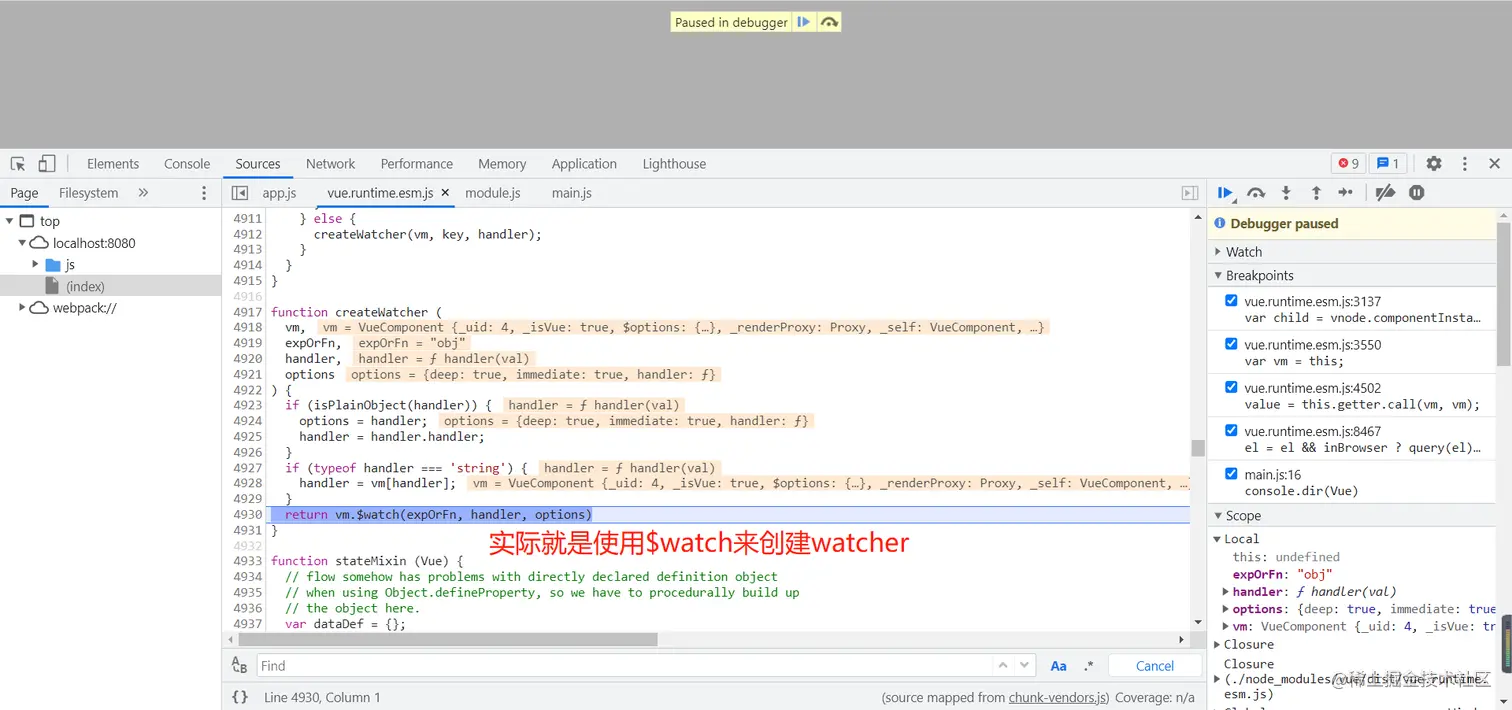Expand the vm VueComponent variable
1512x710 pixels.
[x=1227, y=627]
